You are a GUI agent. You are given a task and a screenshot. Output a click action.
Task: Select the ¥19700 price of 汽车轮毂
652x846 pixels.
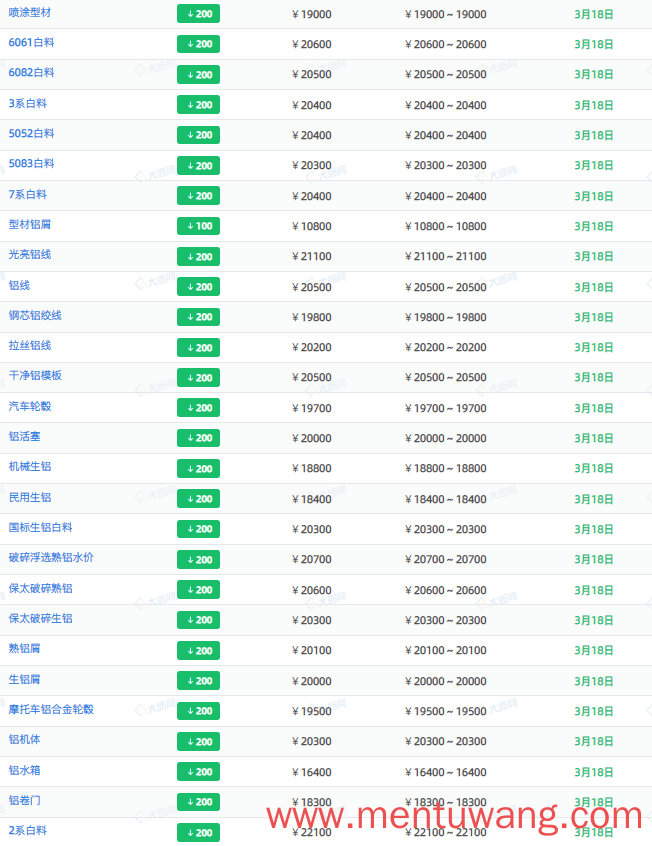pos(312,408)
